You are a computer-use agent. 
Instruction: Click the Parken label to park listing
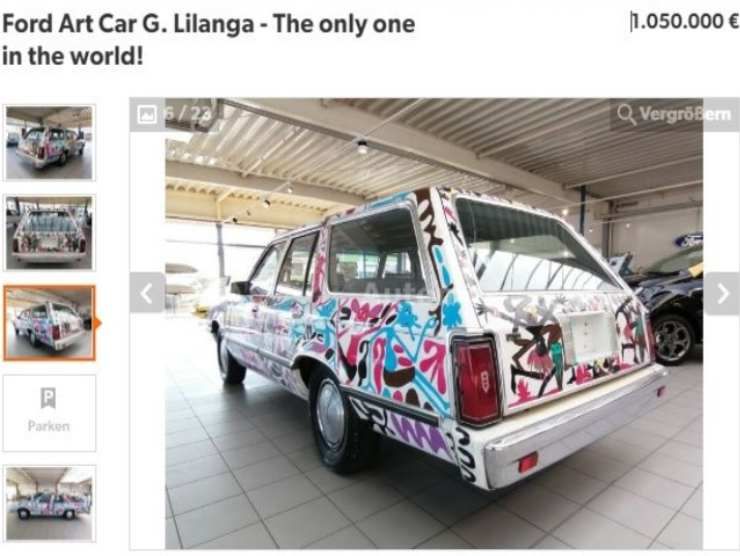coord(49,426)
